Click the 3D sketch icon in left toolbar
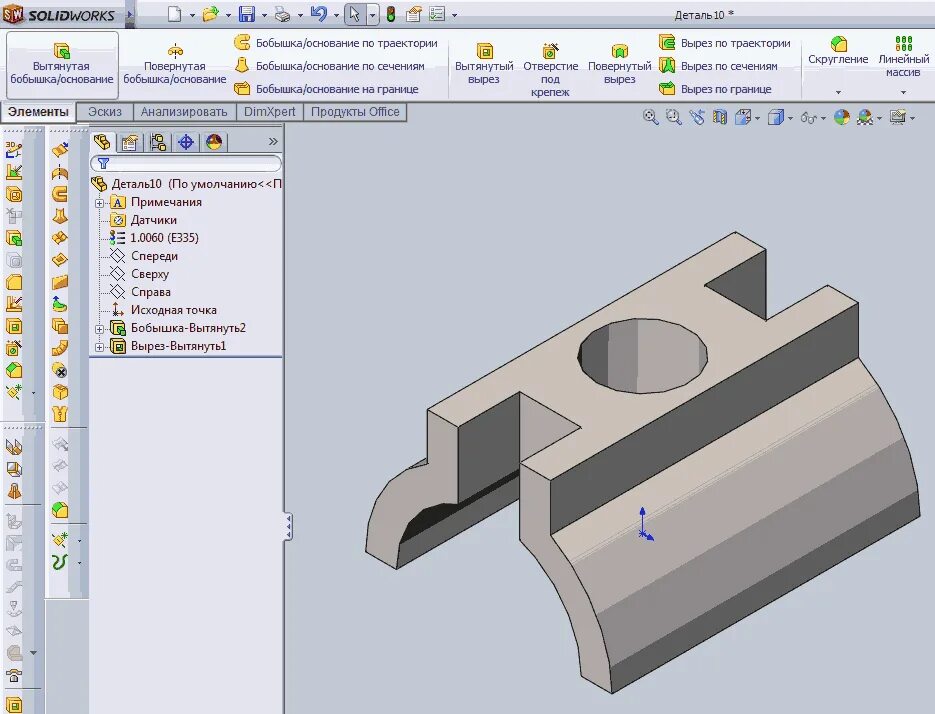 click(14, 149)
